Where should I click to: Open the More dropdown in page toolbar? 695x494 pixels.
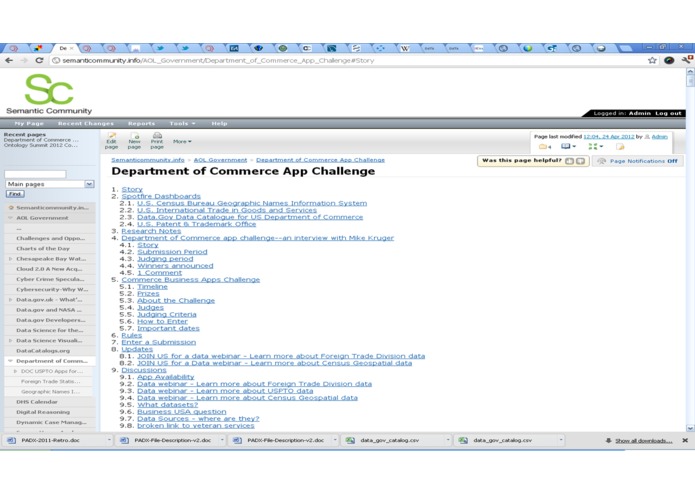pos(182,141)
